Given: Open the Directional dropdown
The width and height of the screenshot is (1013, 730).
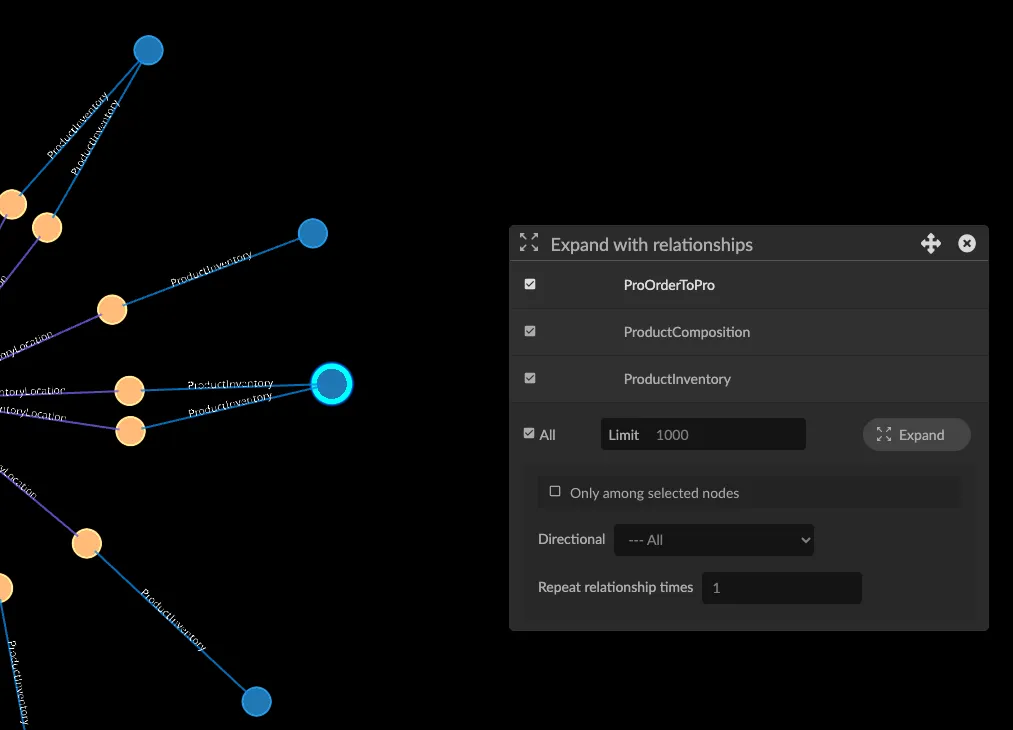Looking at the screenshot, I should (714, 540).
